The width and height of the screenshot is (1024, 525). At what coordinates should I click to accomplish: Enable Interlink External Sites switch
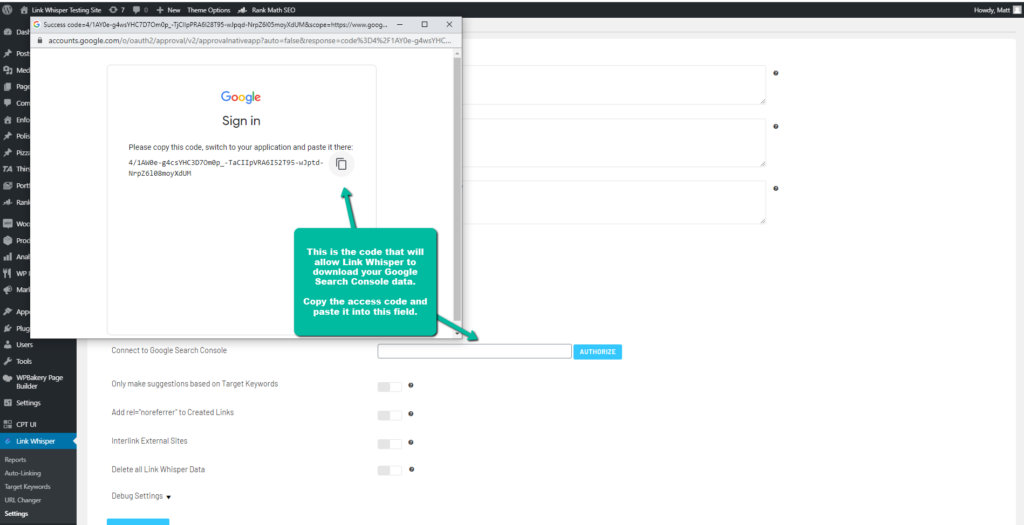[x=389, y=444]
